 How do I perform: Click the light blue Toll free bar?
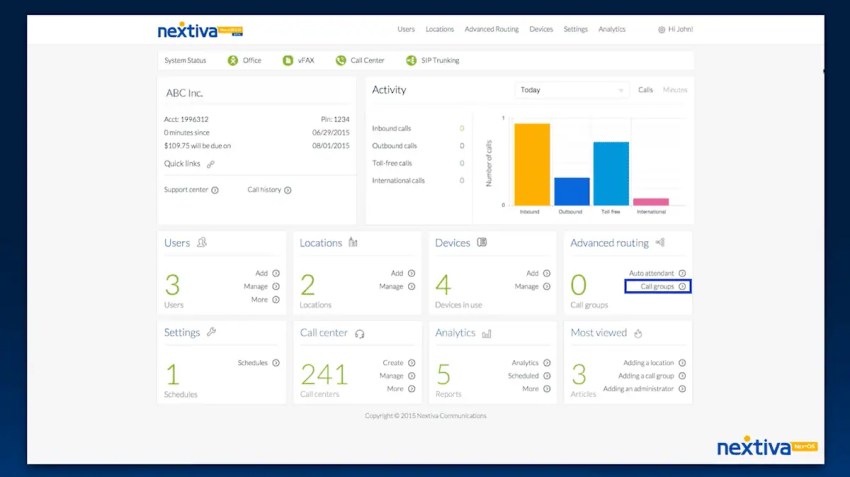611,173
